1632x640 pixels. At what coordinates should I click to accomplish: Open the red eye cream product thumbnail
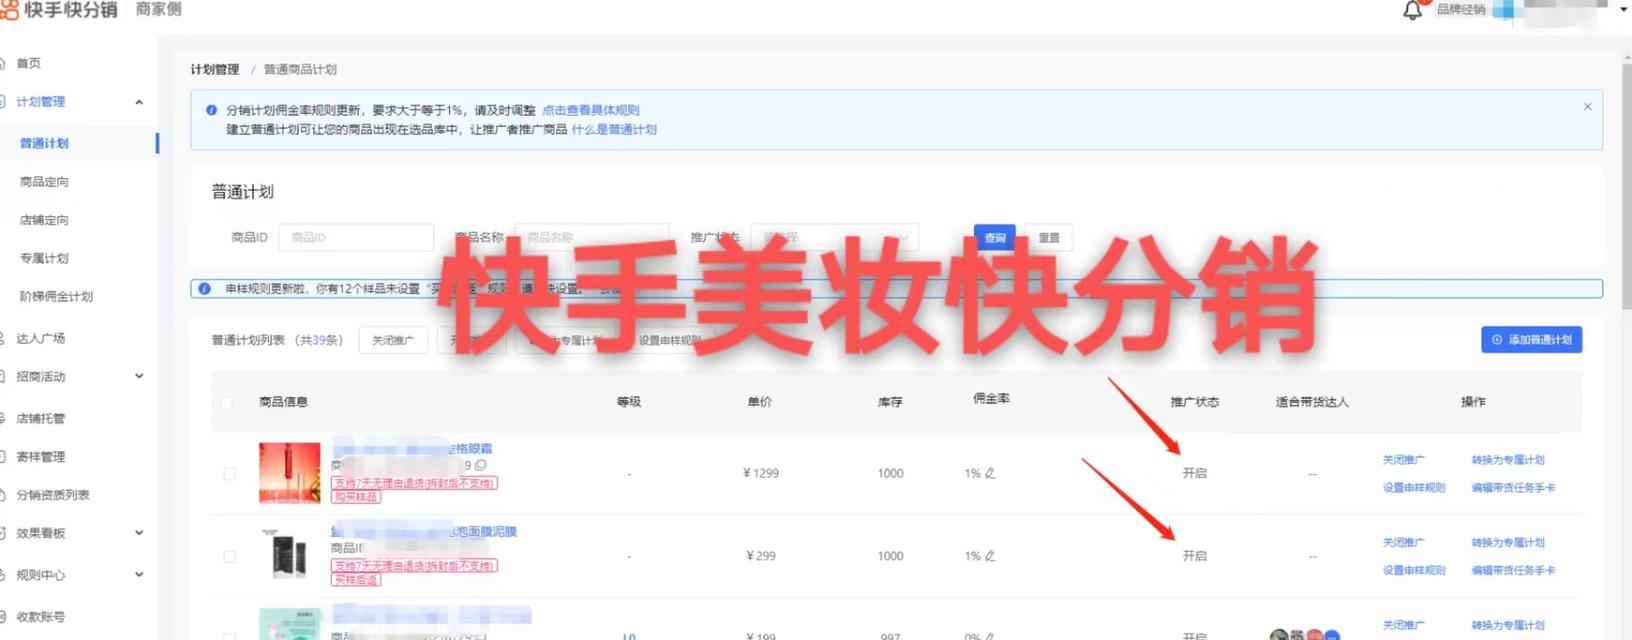click(289, 473)
